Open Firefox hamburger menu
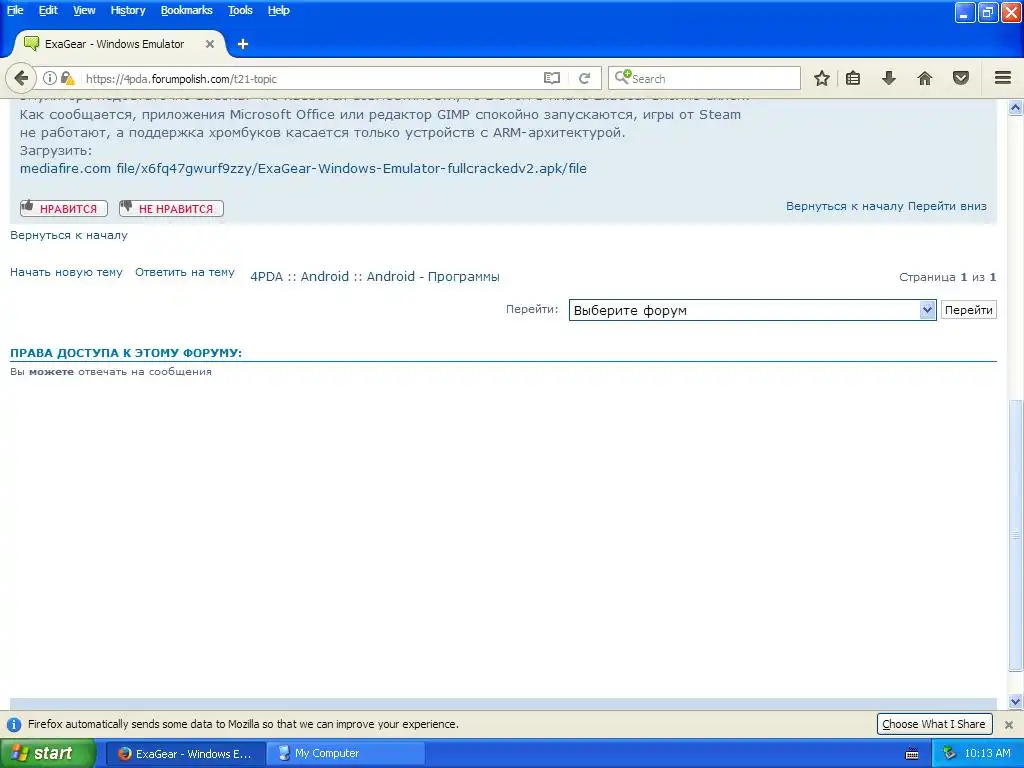1024x768 pixels. pos(1003,78)
